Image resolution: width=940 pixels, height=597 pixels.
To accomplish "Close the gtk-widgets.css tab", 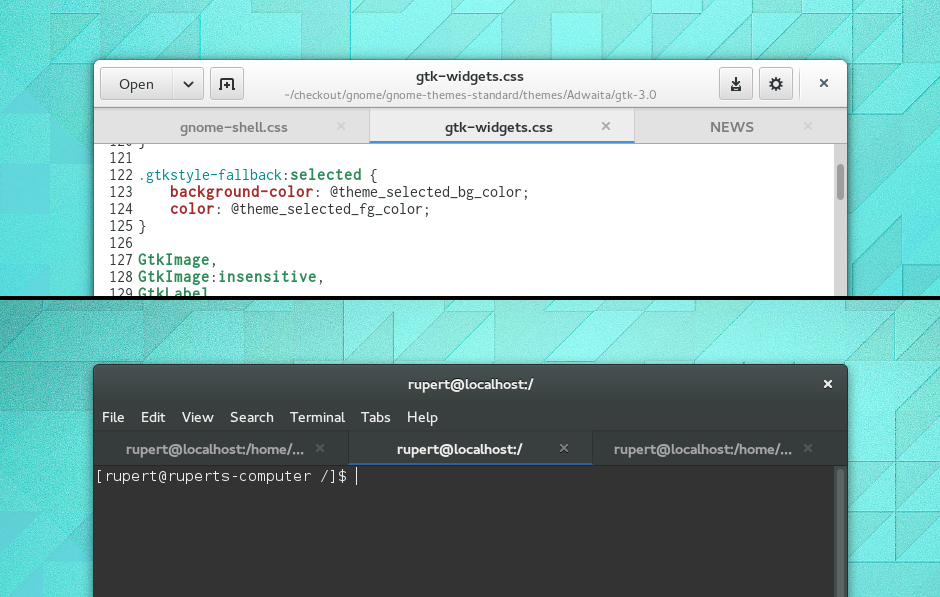I will 605,126.
